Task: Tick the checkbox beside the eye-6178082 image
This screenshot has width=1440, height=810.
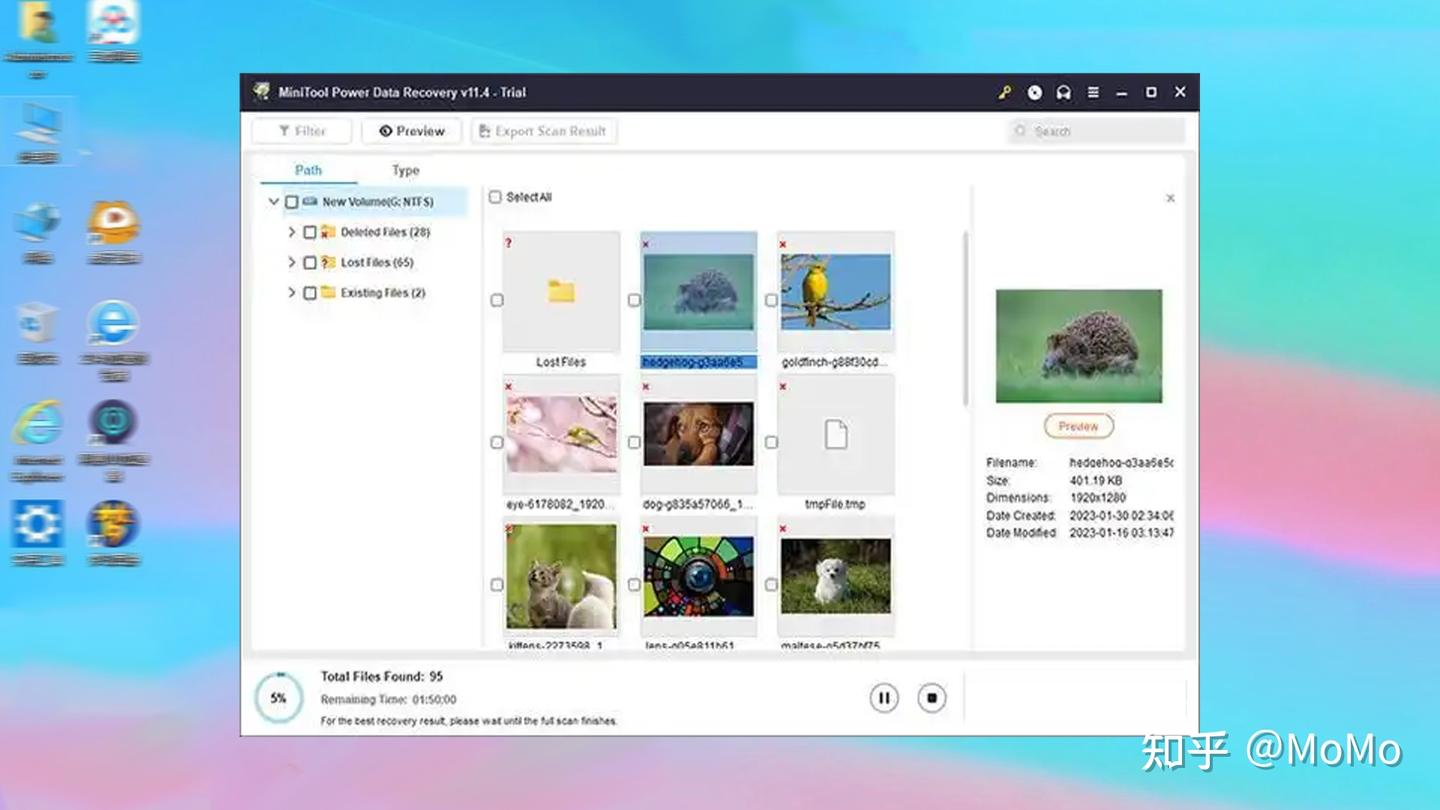Action: (x=497, y=442)
